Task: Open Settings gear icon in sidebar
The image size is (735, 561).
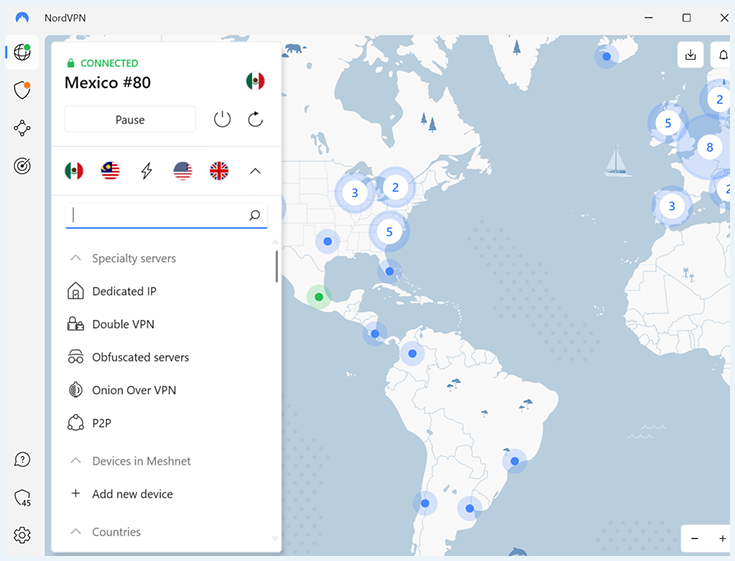Action: click(x=22, y=535)
